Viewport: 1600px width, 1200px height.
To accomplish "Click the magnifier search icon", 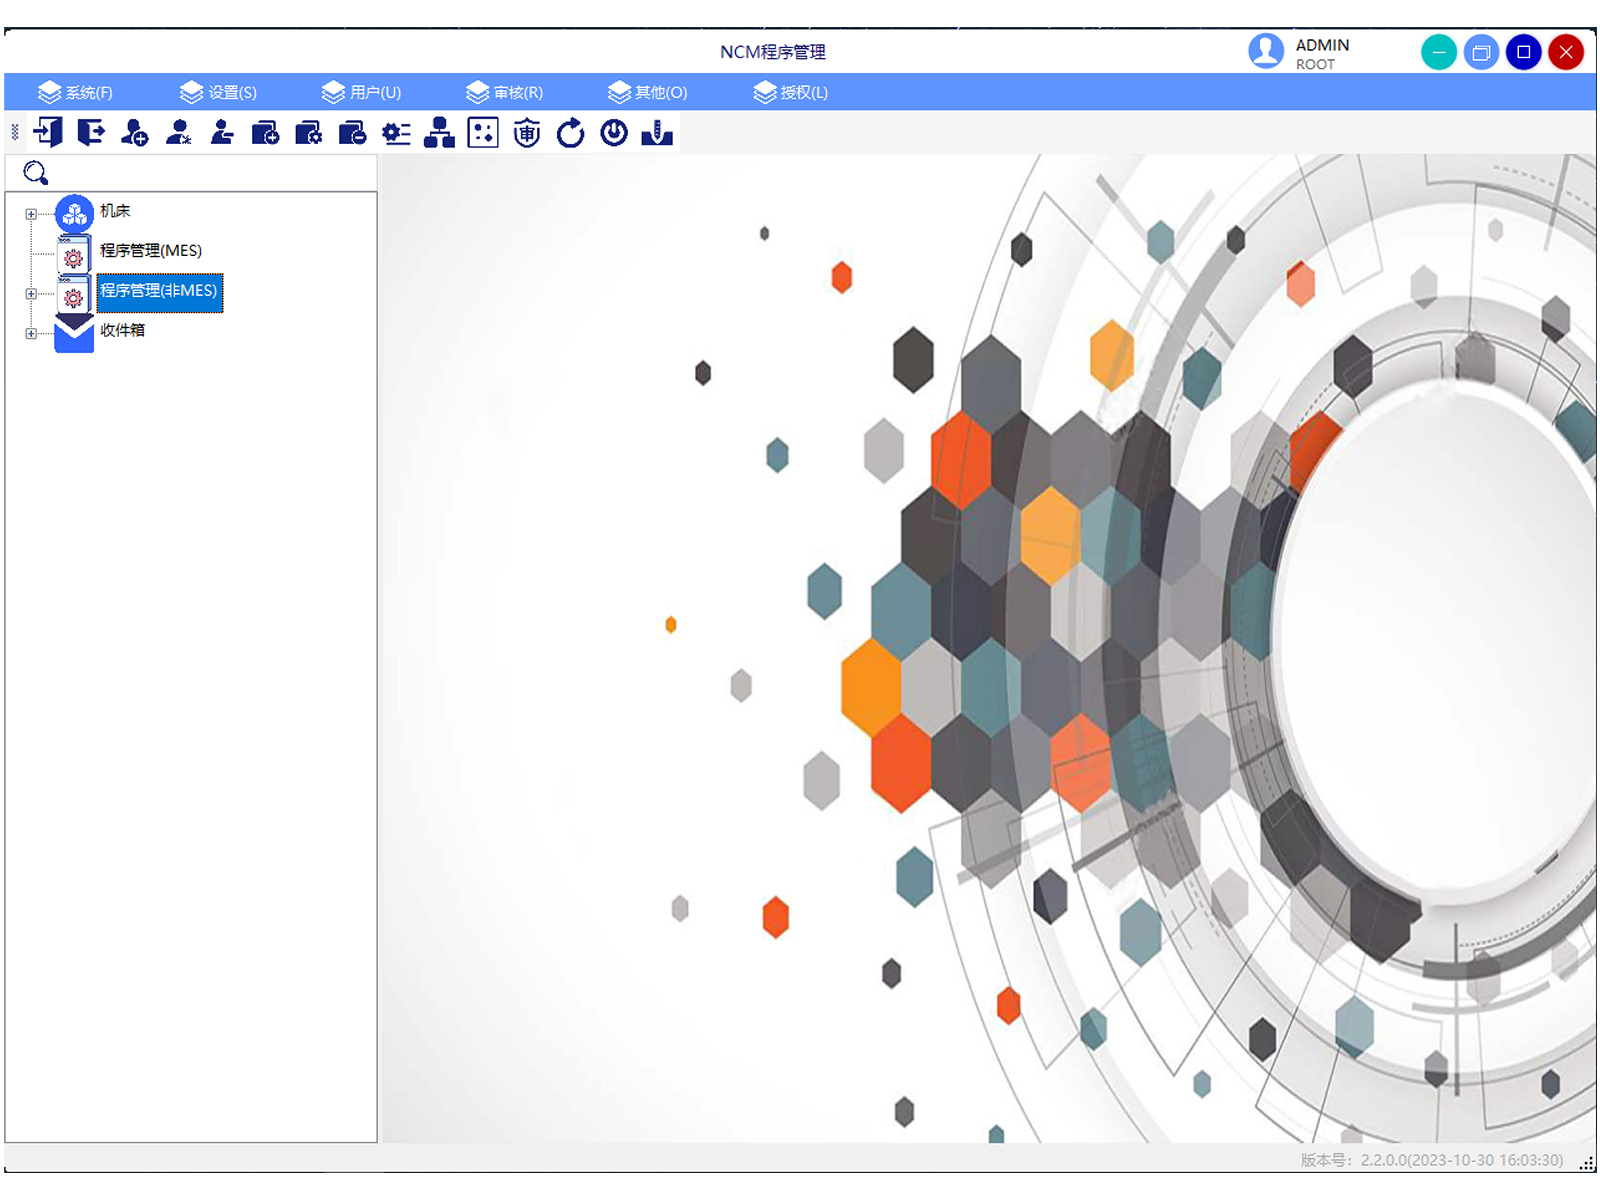I will 36,173.
